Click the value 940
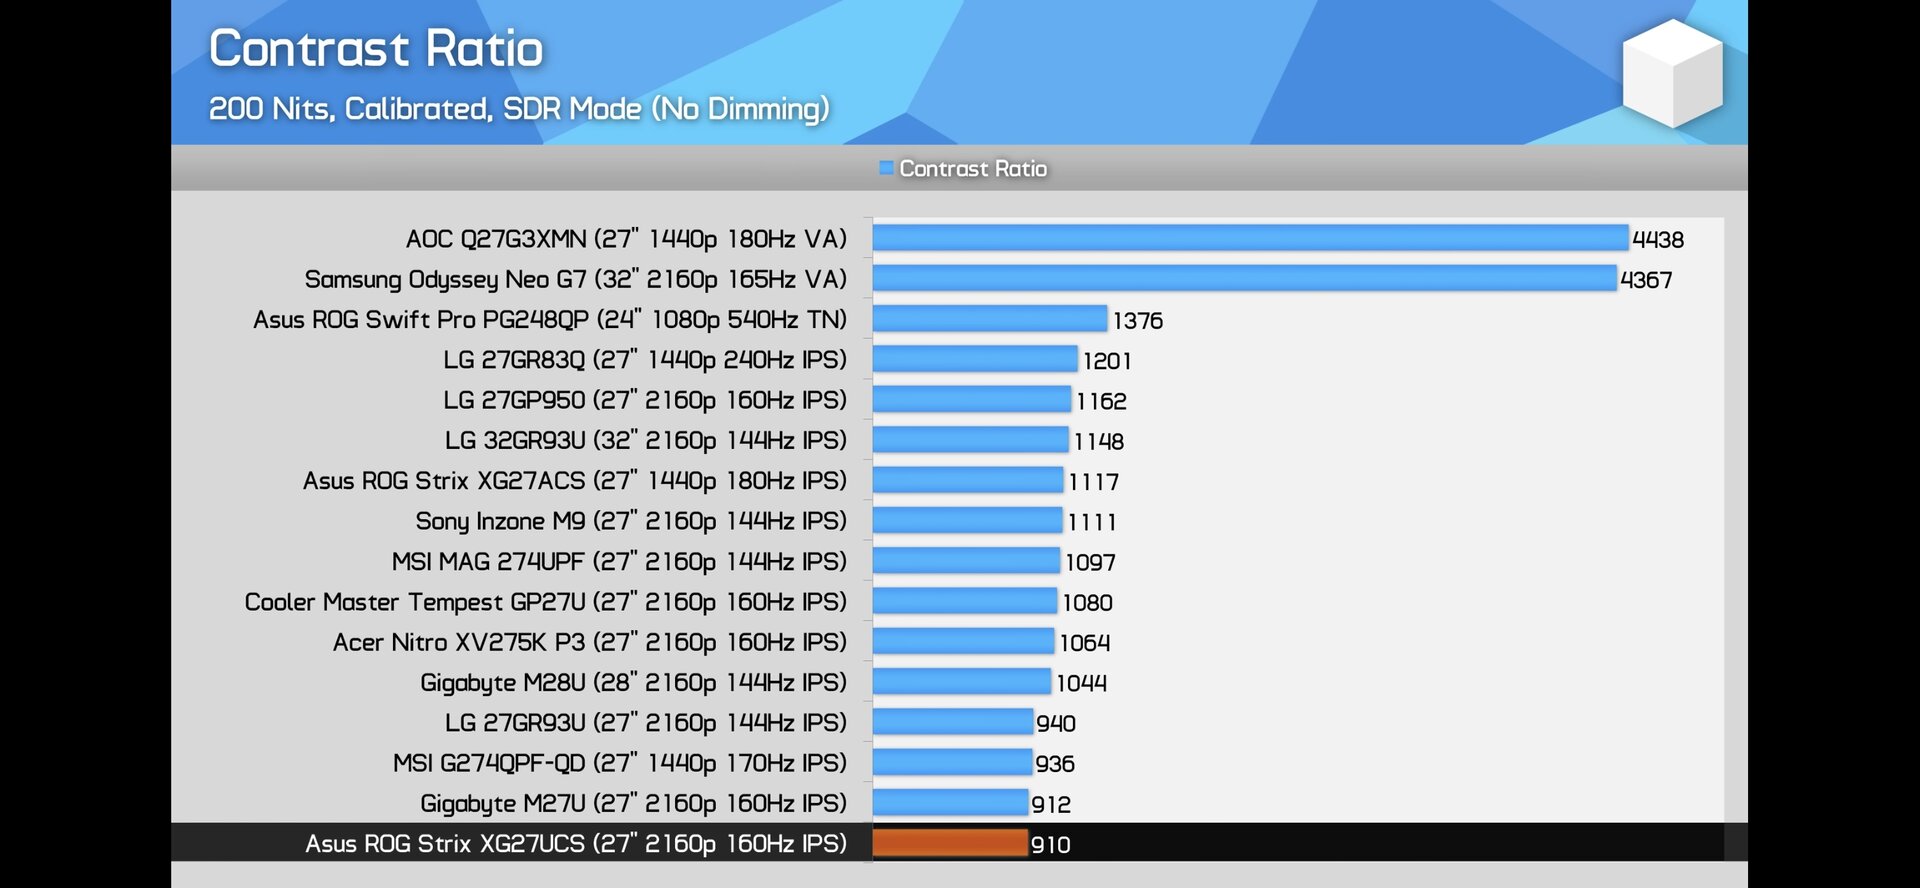Viewport: 1920px width, 888px height. [x=1056, y=724]
